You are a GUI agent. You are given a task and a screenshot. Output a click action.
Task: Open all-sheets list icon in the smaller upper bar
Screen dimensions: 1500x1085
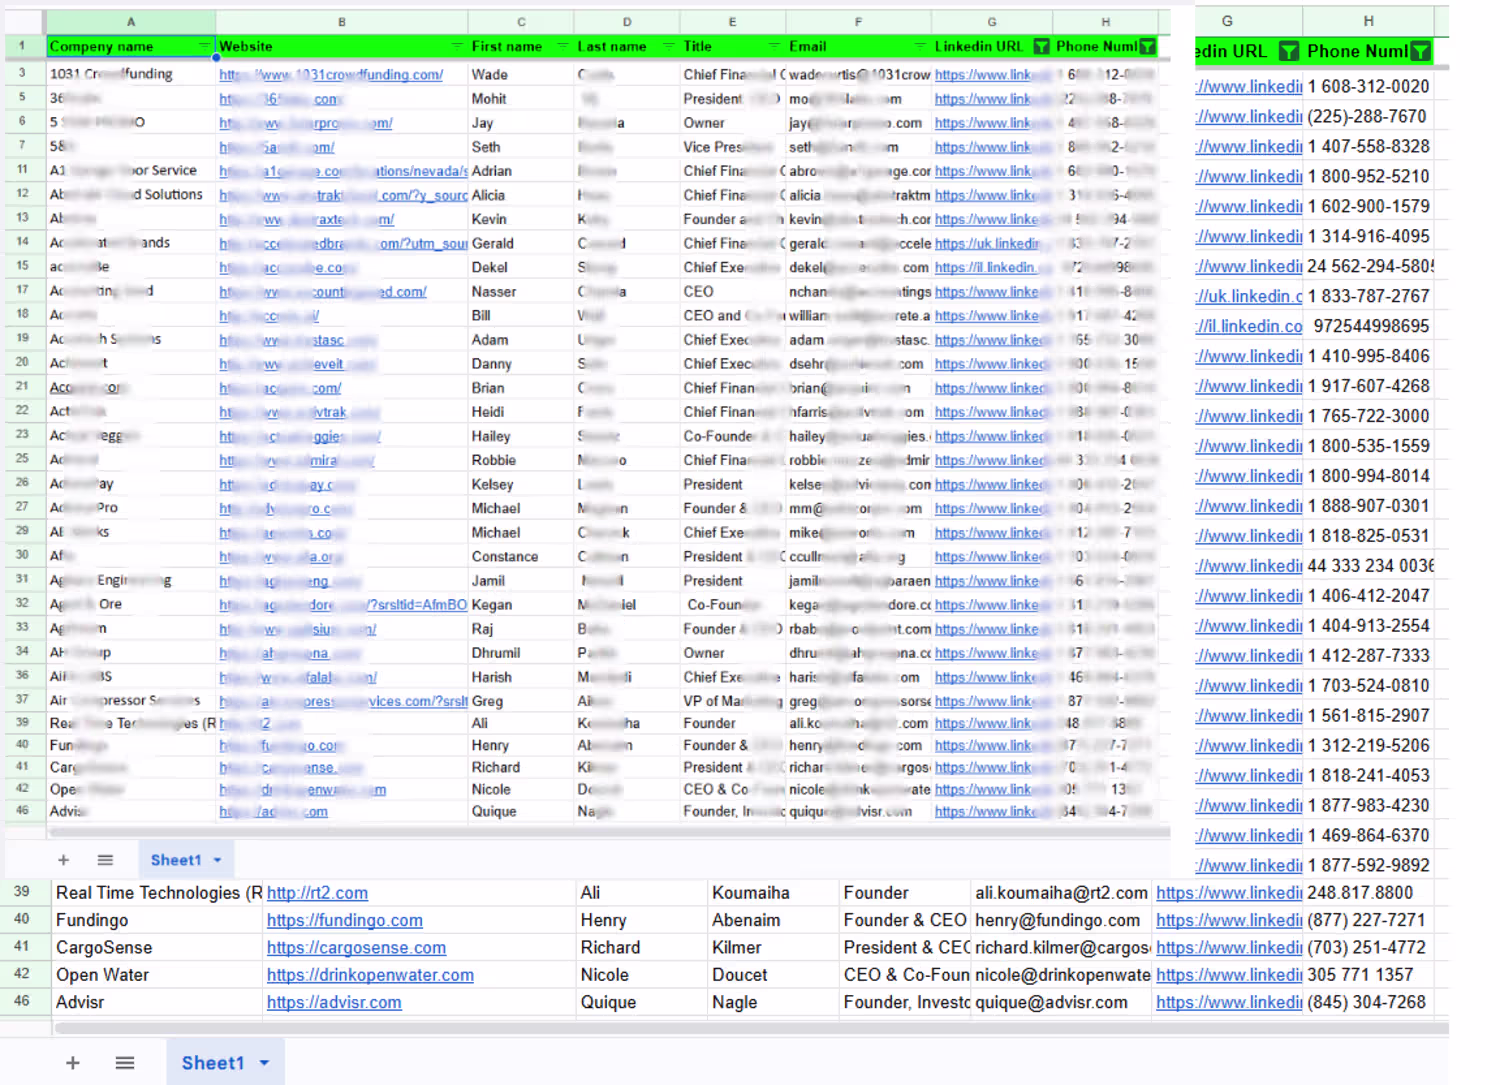[105, 860]
